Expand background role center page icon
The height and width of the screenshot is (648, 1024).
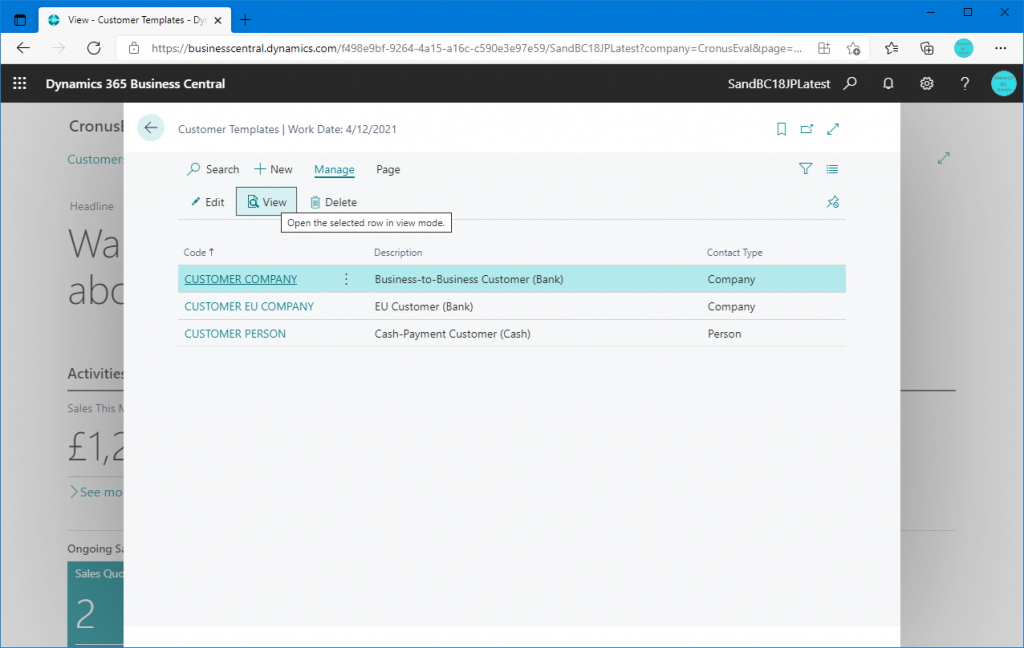point(943,158)
